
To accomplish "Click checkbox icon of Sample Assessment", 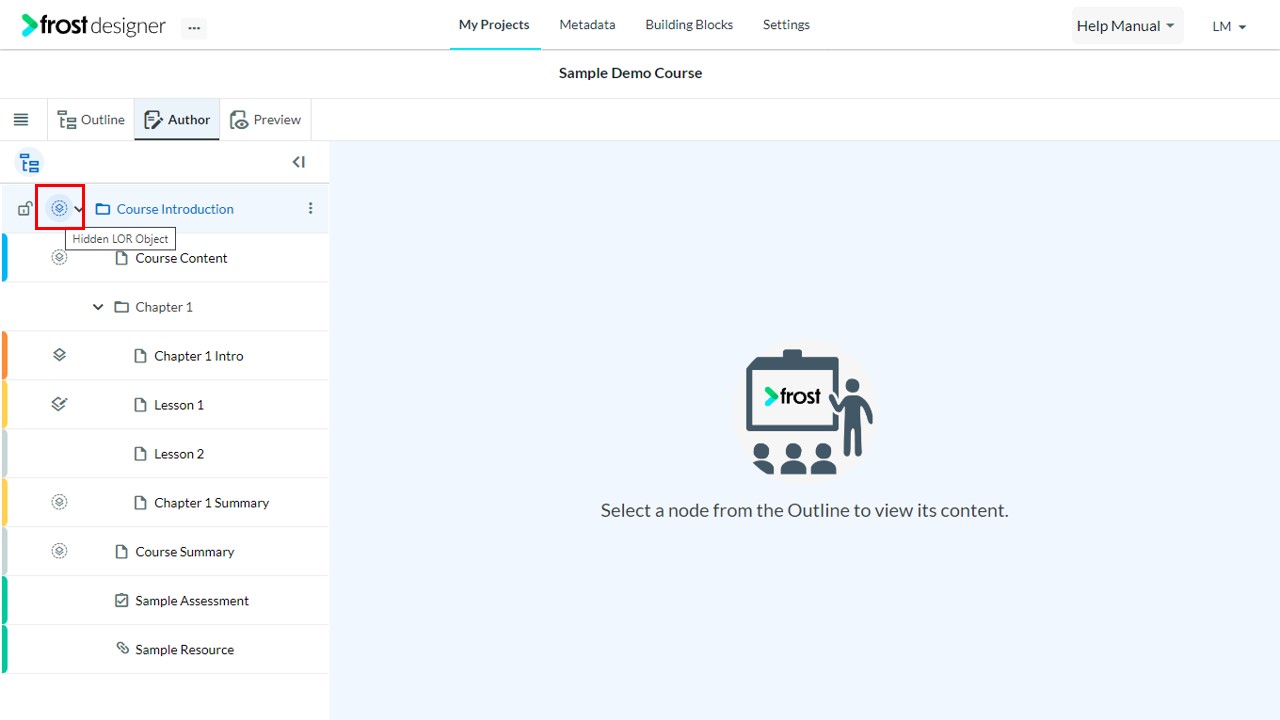I will 122,601.
